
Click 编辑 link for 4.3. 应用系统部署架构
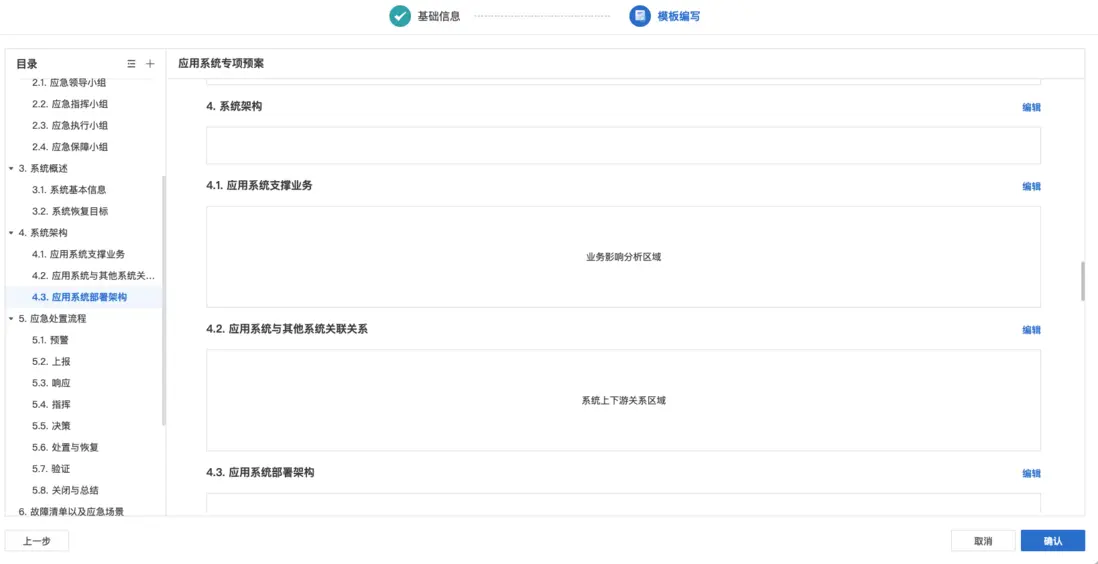pyautogui.click(x=1031, y=474)
